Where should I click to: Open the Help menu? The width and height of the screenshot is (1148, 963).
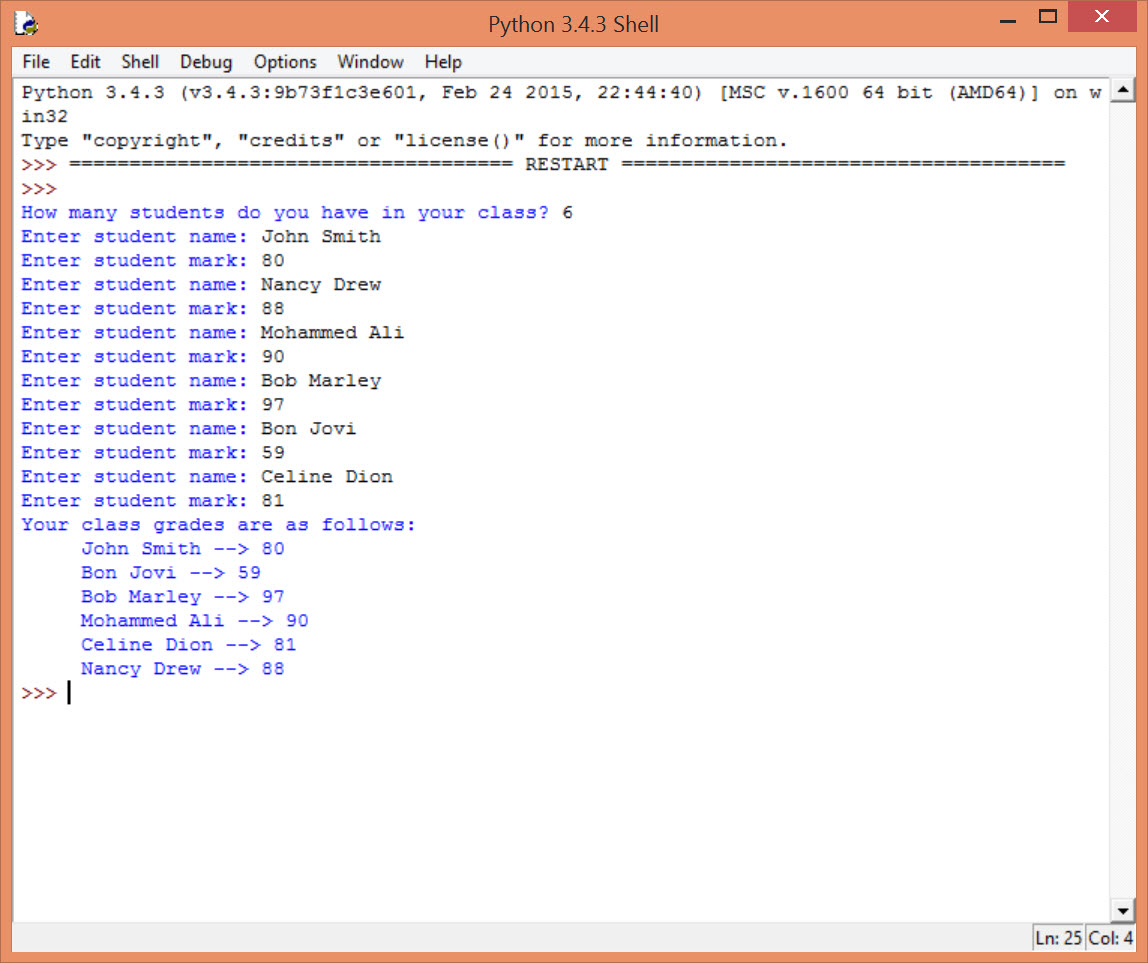coord(443,62)
